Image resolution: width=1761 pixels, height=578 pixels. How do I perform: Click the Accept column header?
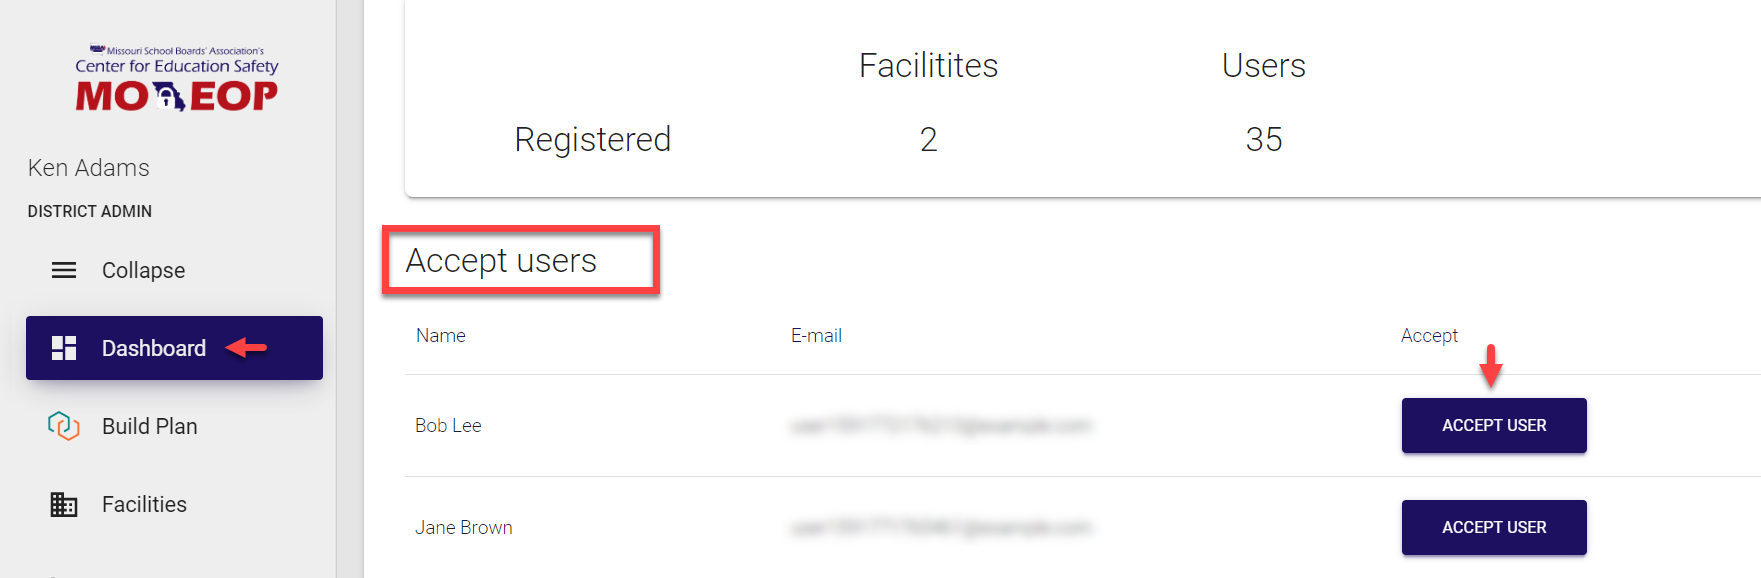pyautogui.click(x=1429, y=336)
